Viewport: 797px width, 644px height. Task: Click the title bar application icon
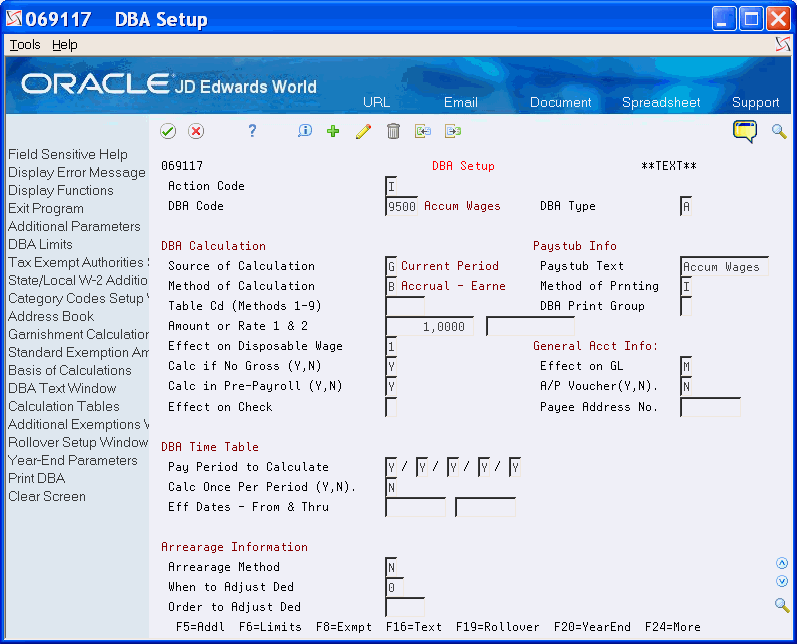[14, 18]
